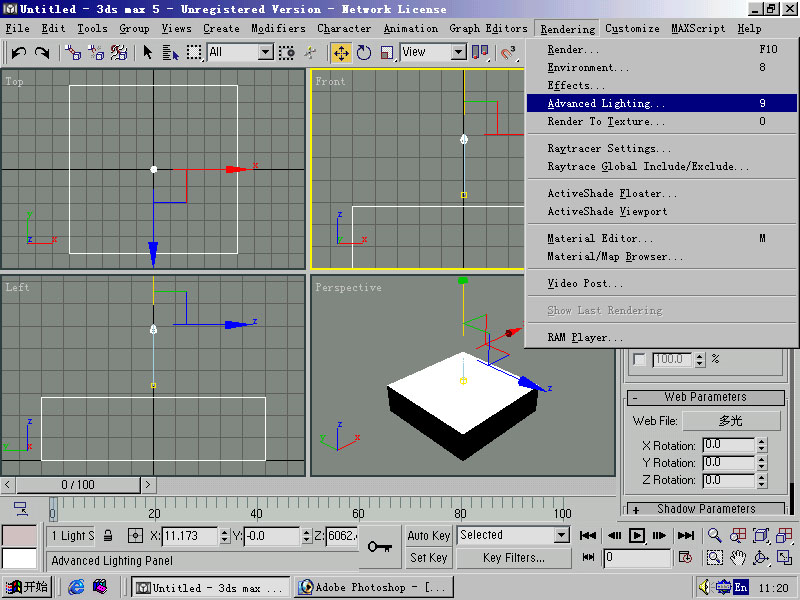The height and width of the screenshot is (600, 800).
Task: Jump to the animation start frame
Action: [588, 535]
